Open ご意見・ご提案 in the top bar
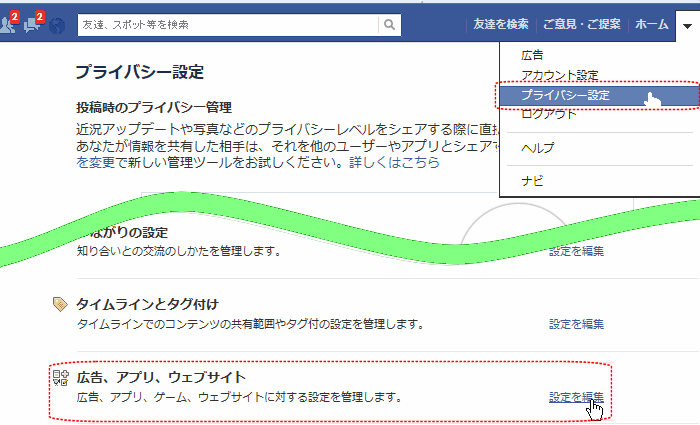The image size is (700, 425). tap(582, 24)
